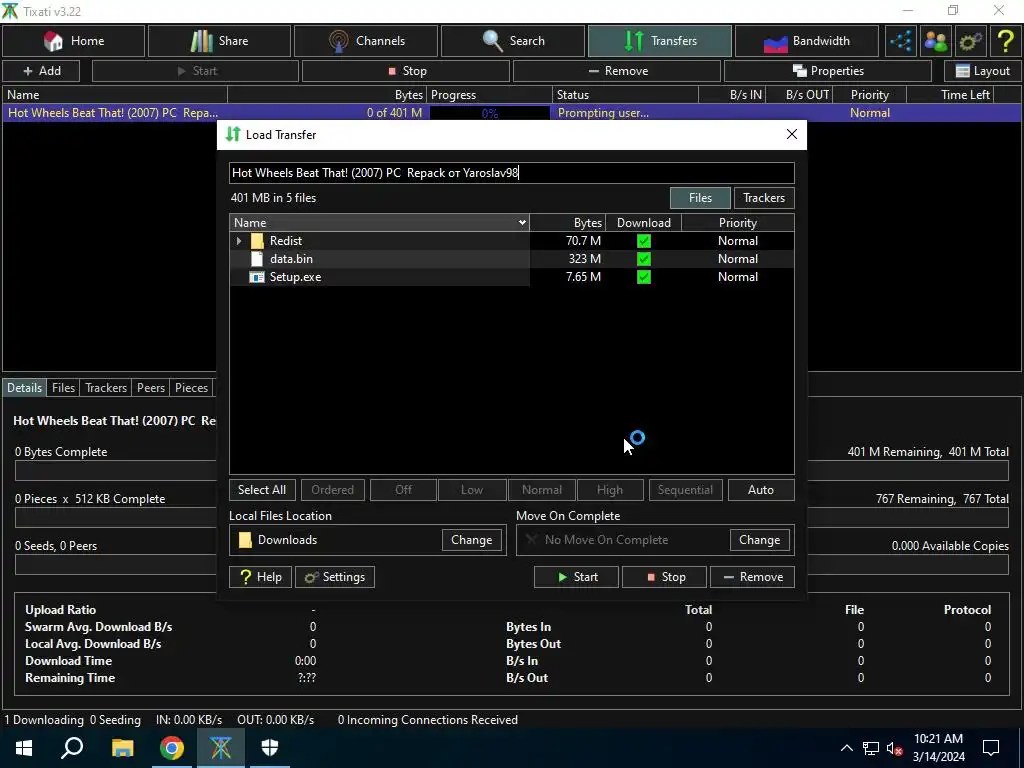
Task: Switch to Files view in Load Transfer
Action: 700,198
